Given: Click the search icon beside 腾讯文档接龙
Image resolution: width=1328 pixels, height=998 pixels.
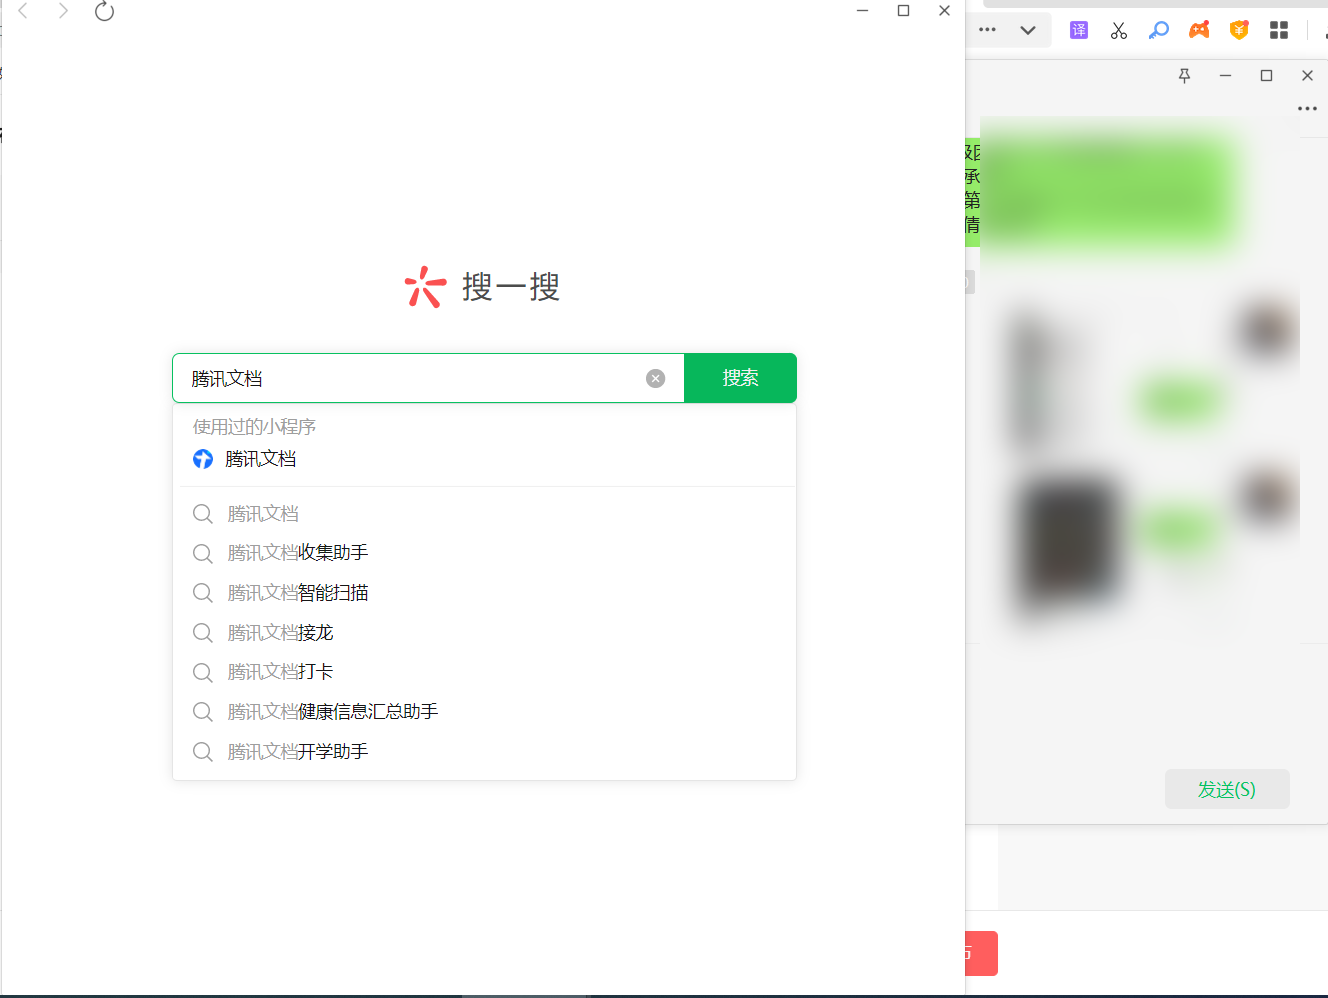Looking at the screenshot, I should [203, 633].
